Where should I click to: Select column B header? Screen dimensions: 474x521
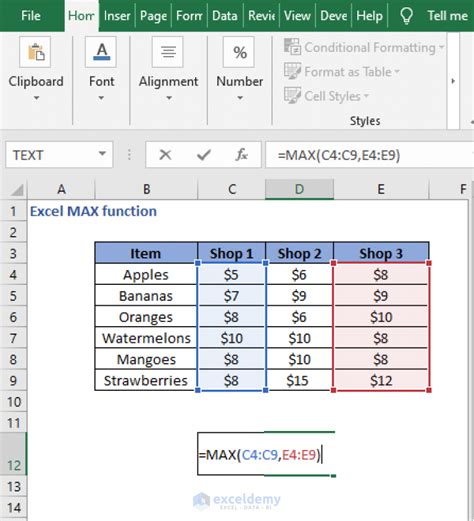pos(146,190)
